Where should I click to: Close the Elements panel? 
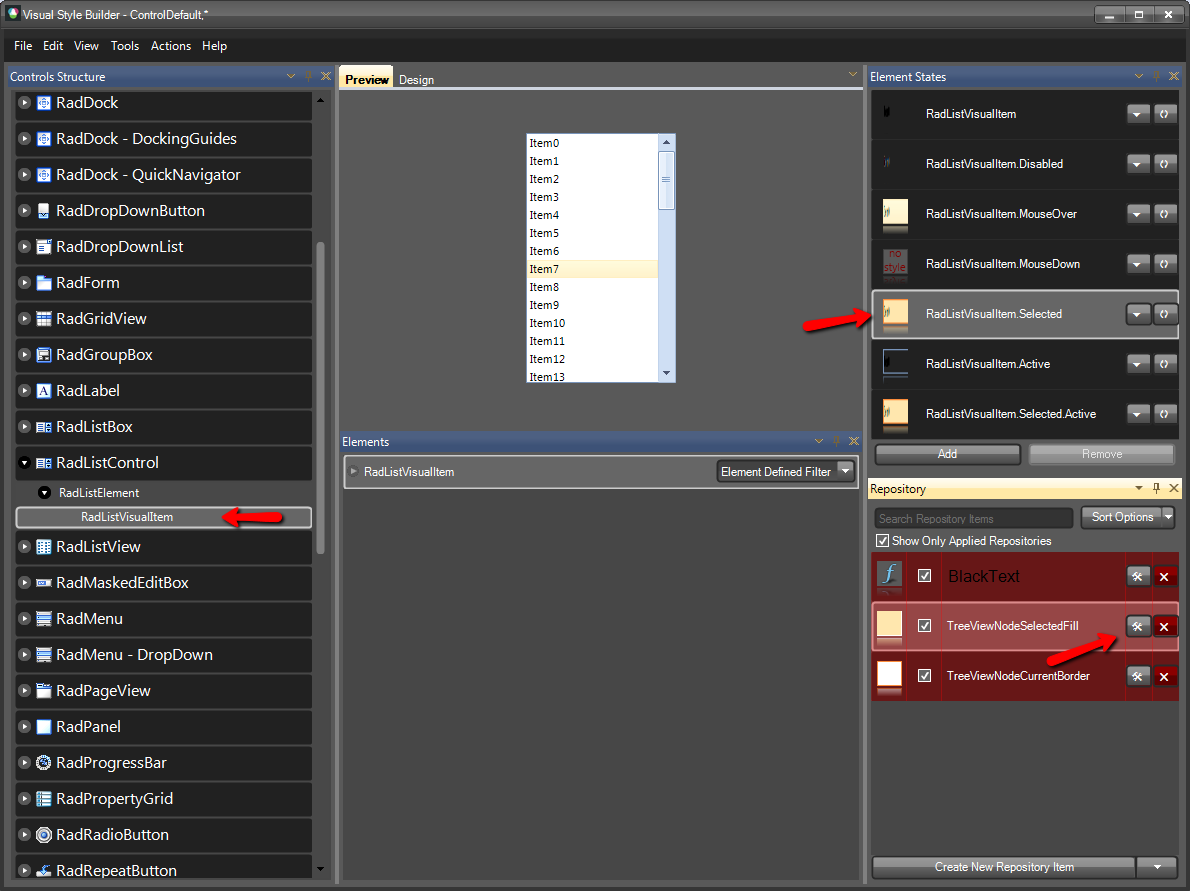[854, 441]
